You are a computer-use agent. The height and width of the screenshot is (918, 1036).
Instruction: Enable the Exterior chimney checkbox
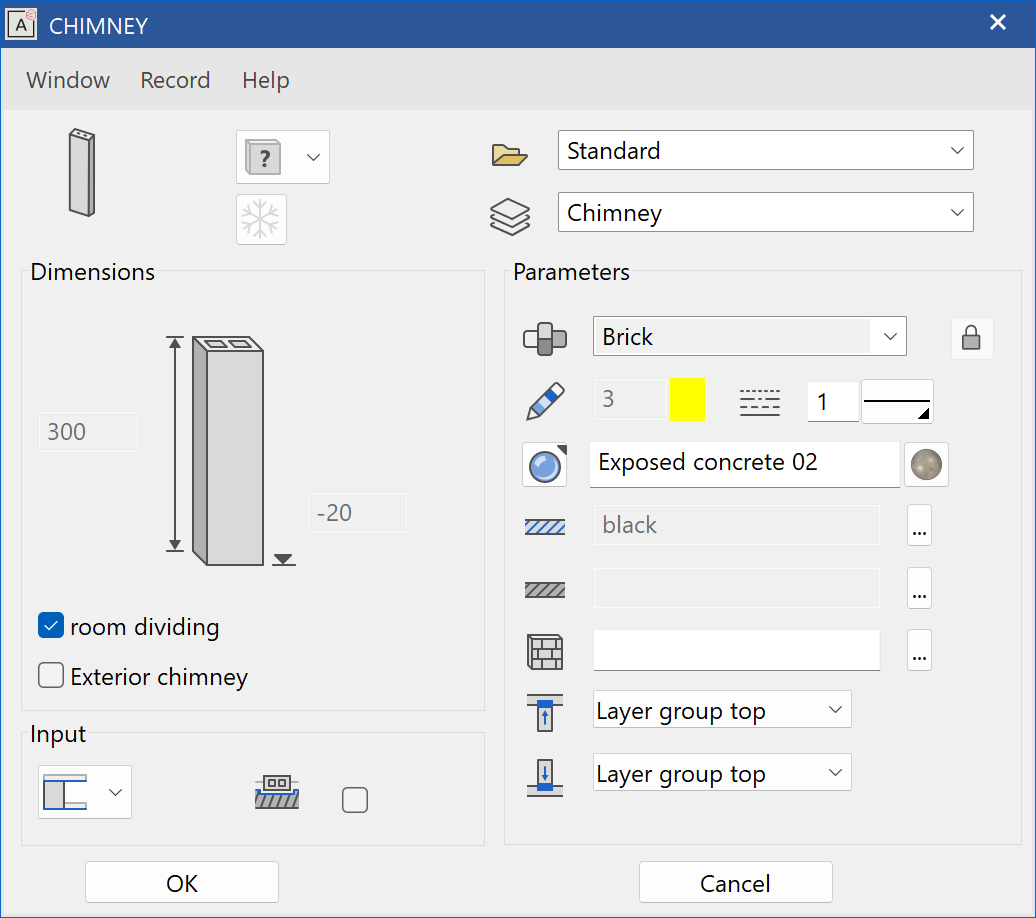[51, 675]
